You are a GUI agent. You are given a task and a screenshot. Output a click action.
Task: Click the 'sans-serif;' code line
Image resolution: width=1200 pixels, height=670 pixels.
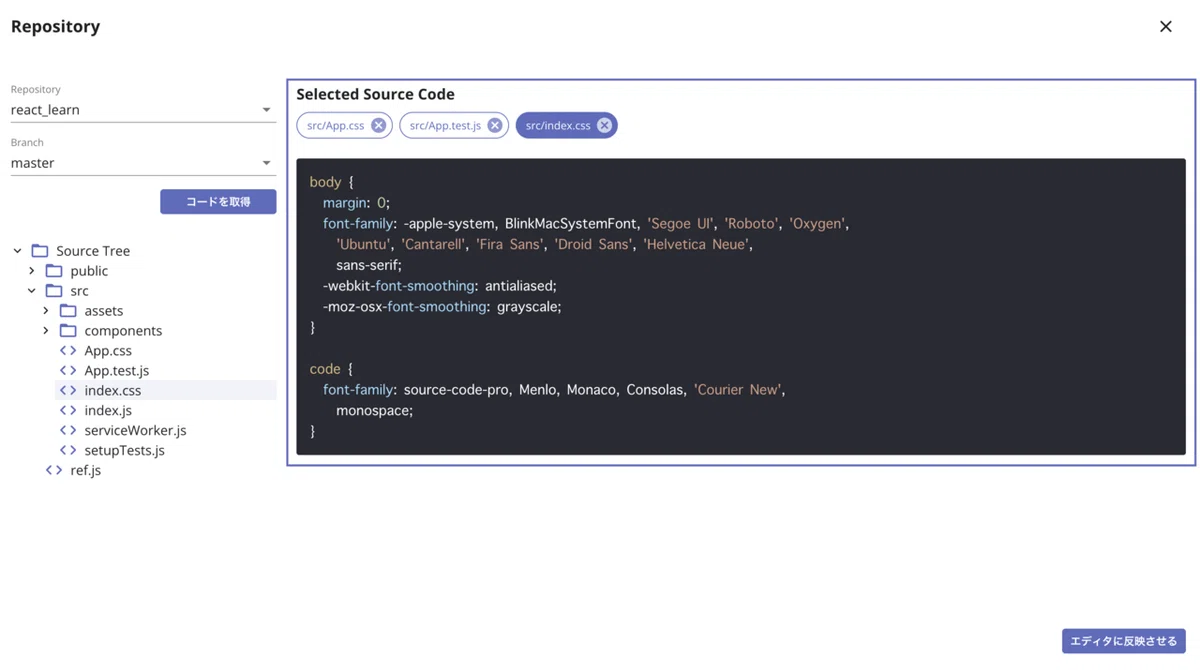(x=369, y=265)
